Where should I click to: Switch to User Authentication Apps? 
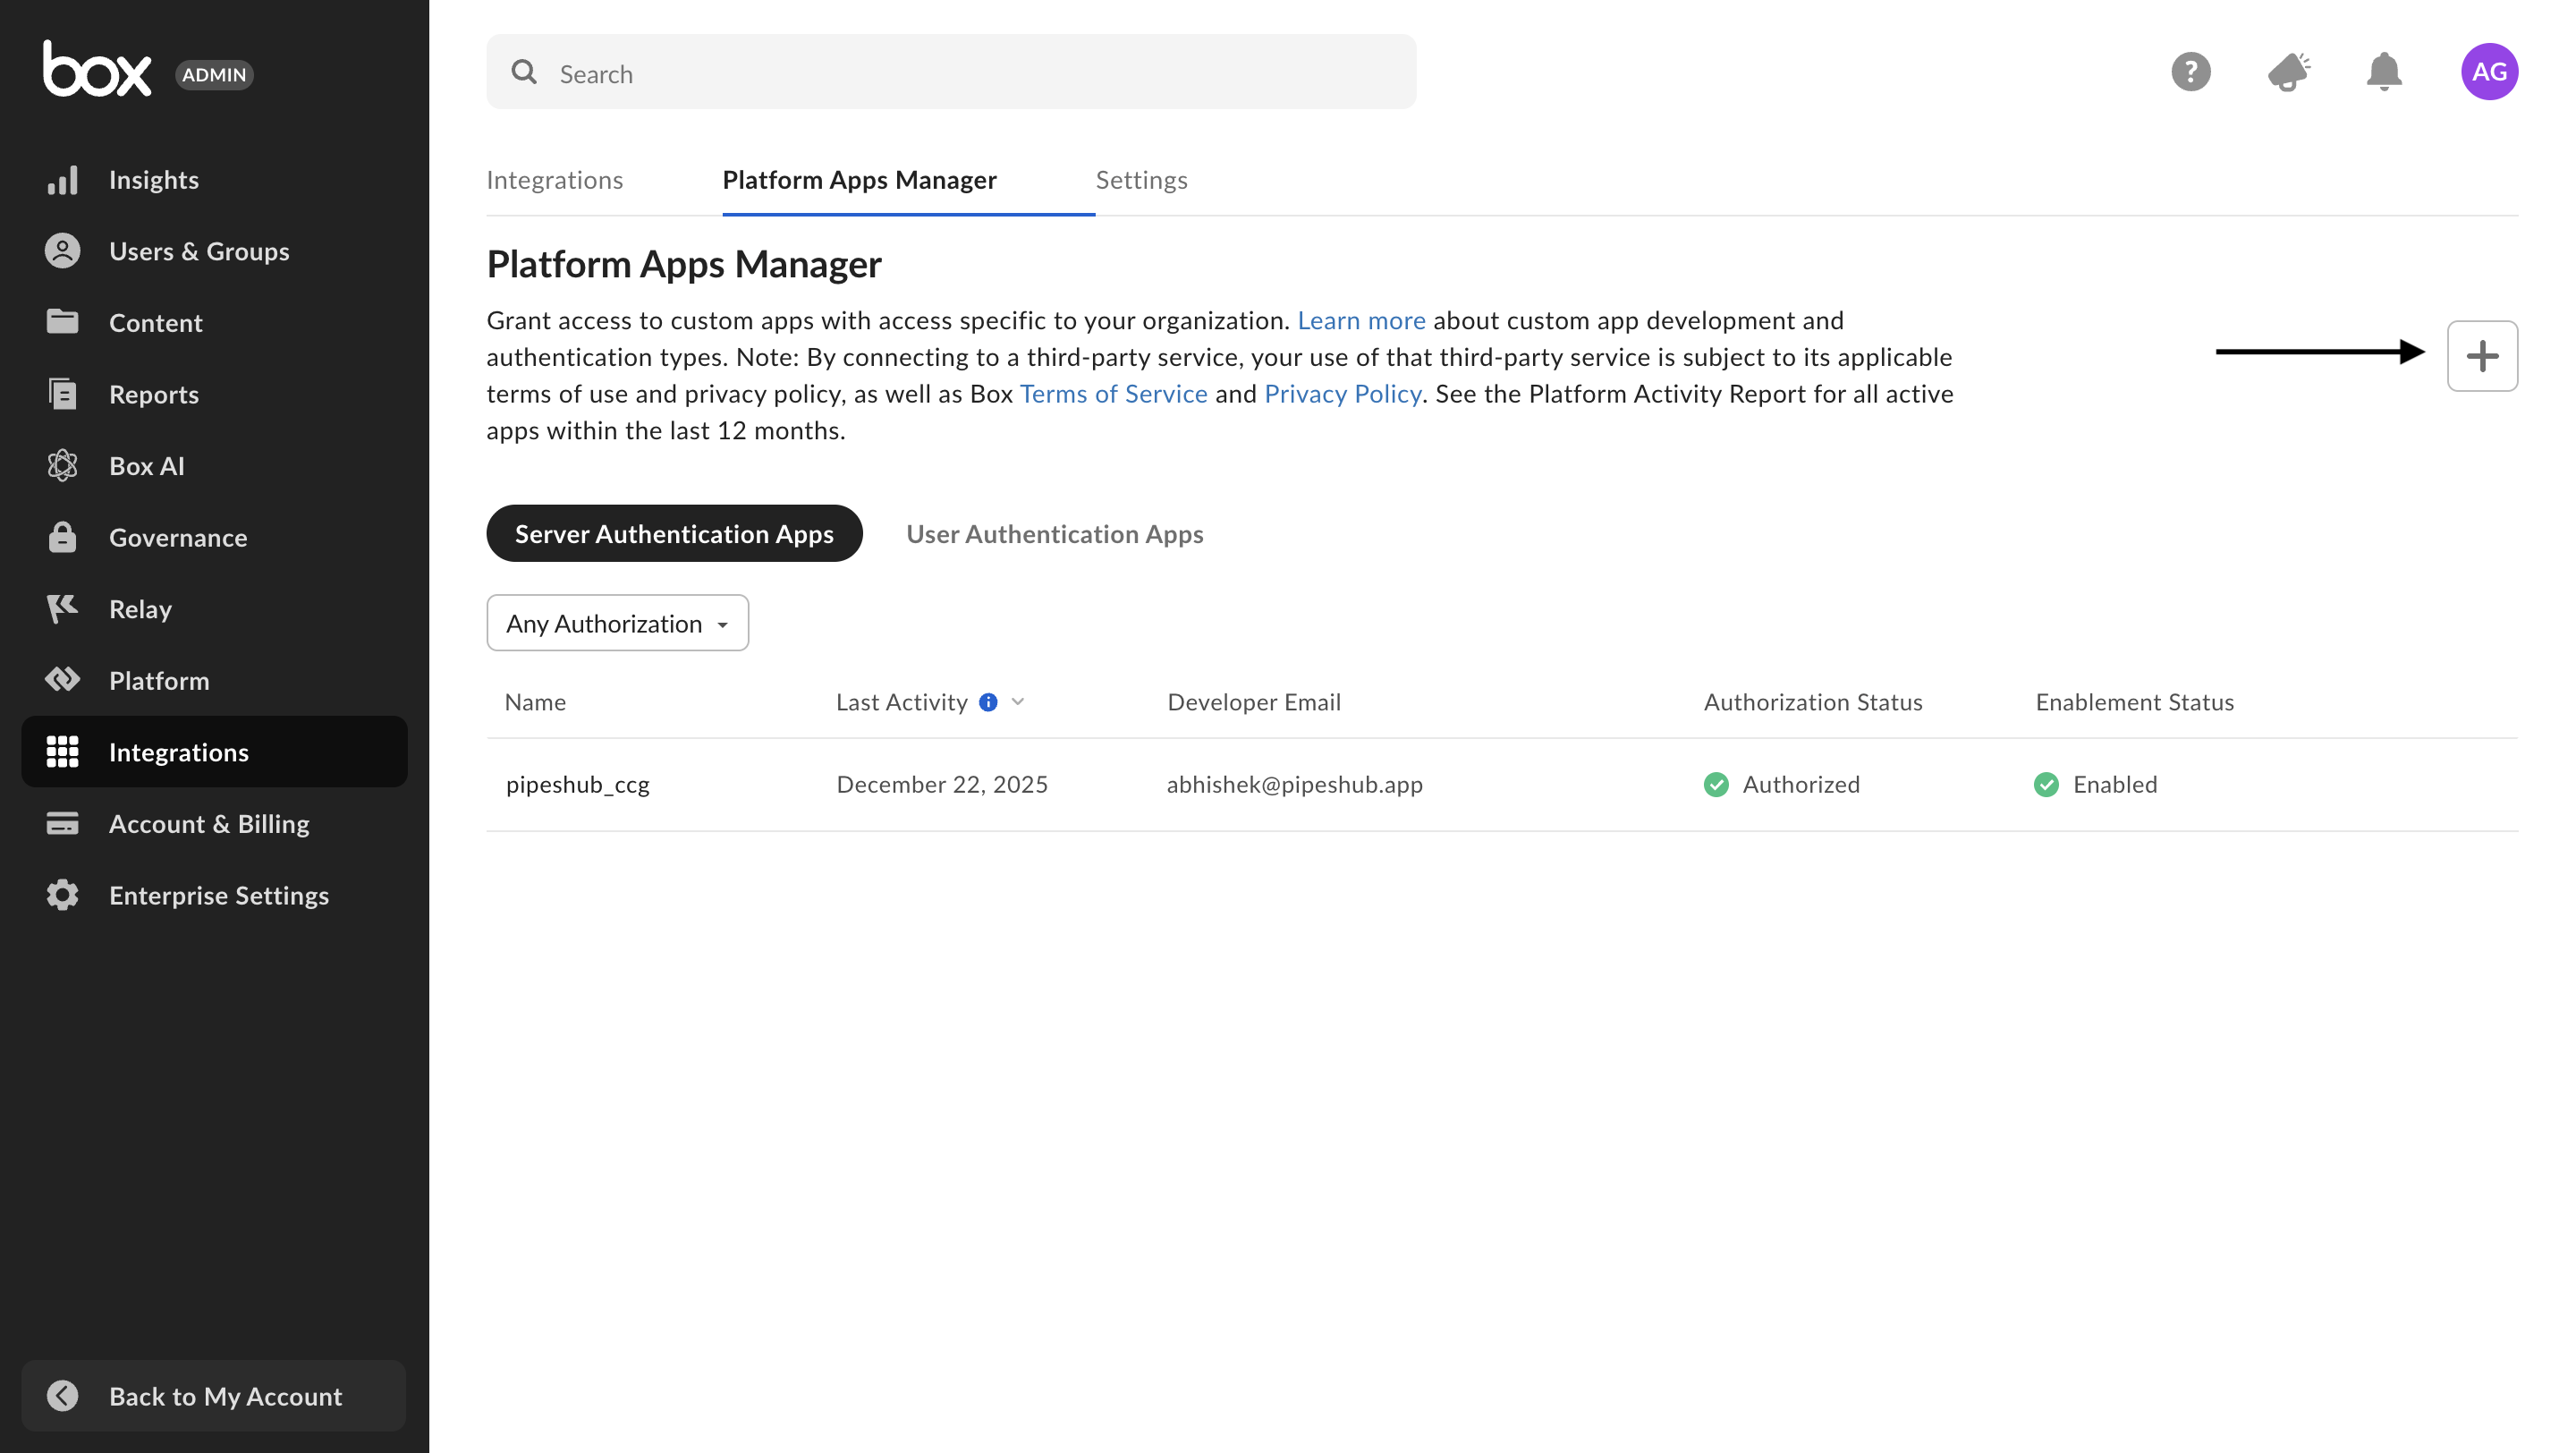[x=1054, y=533]
